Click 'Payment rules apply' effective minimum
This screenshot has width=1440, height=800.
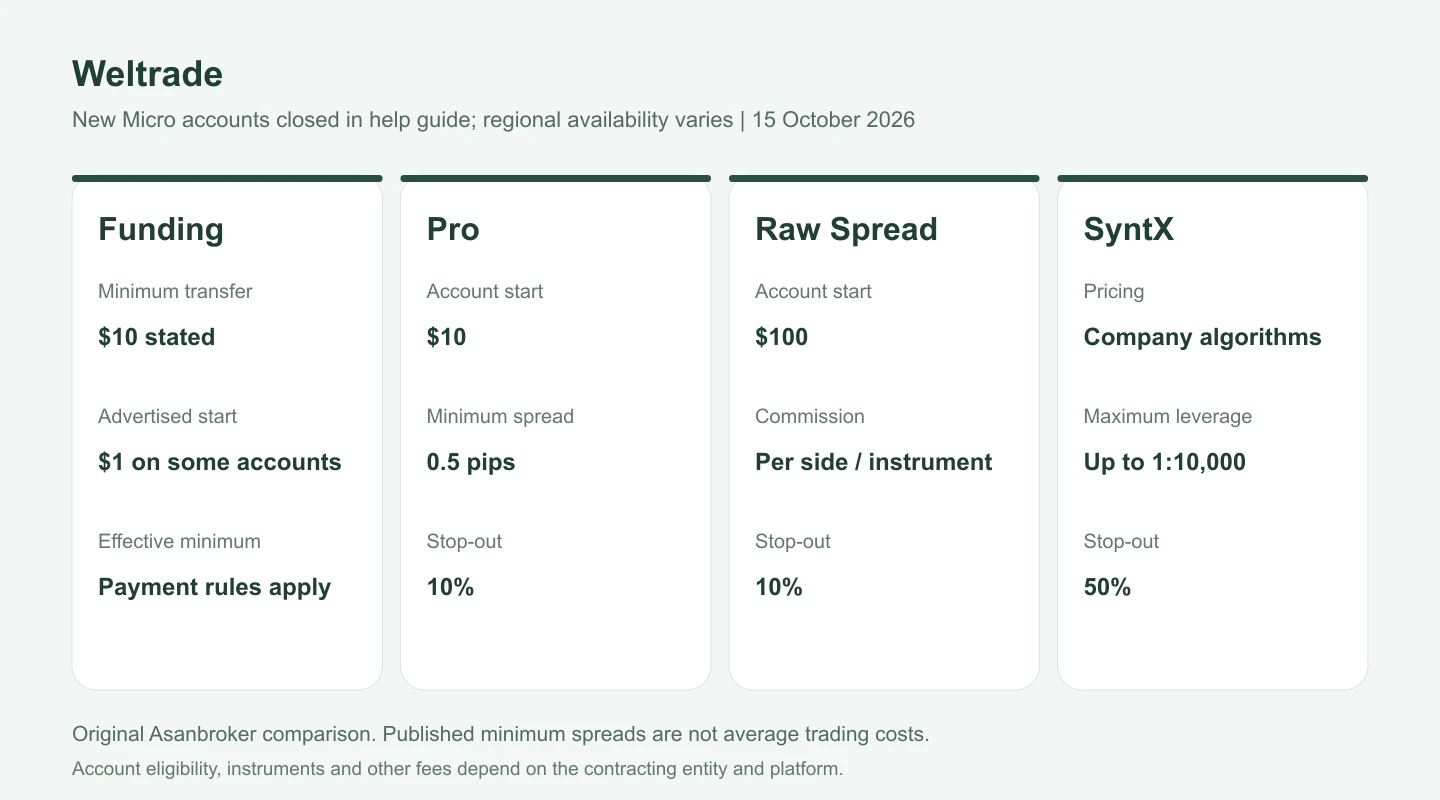point(215,587)
